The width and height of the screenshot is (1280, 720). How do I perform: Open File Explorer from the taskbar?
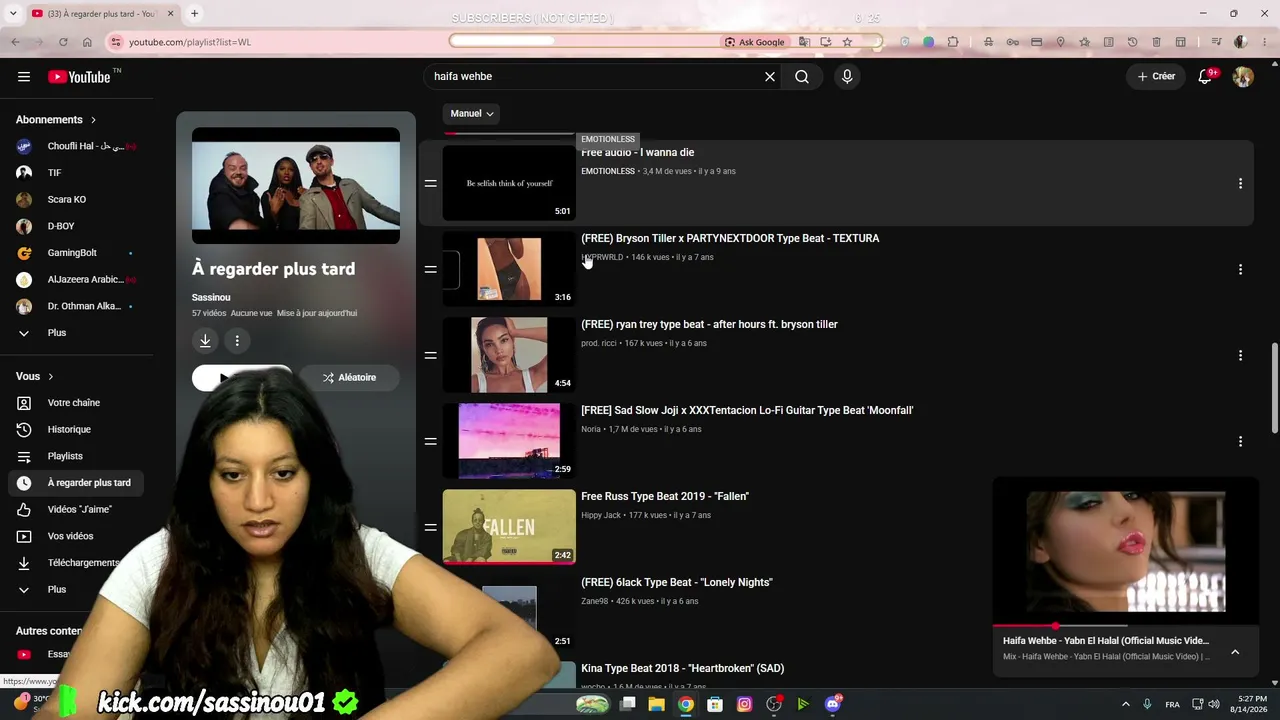point(656,705)
